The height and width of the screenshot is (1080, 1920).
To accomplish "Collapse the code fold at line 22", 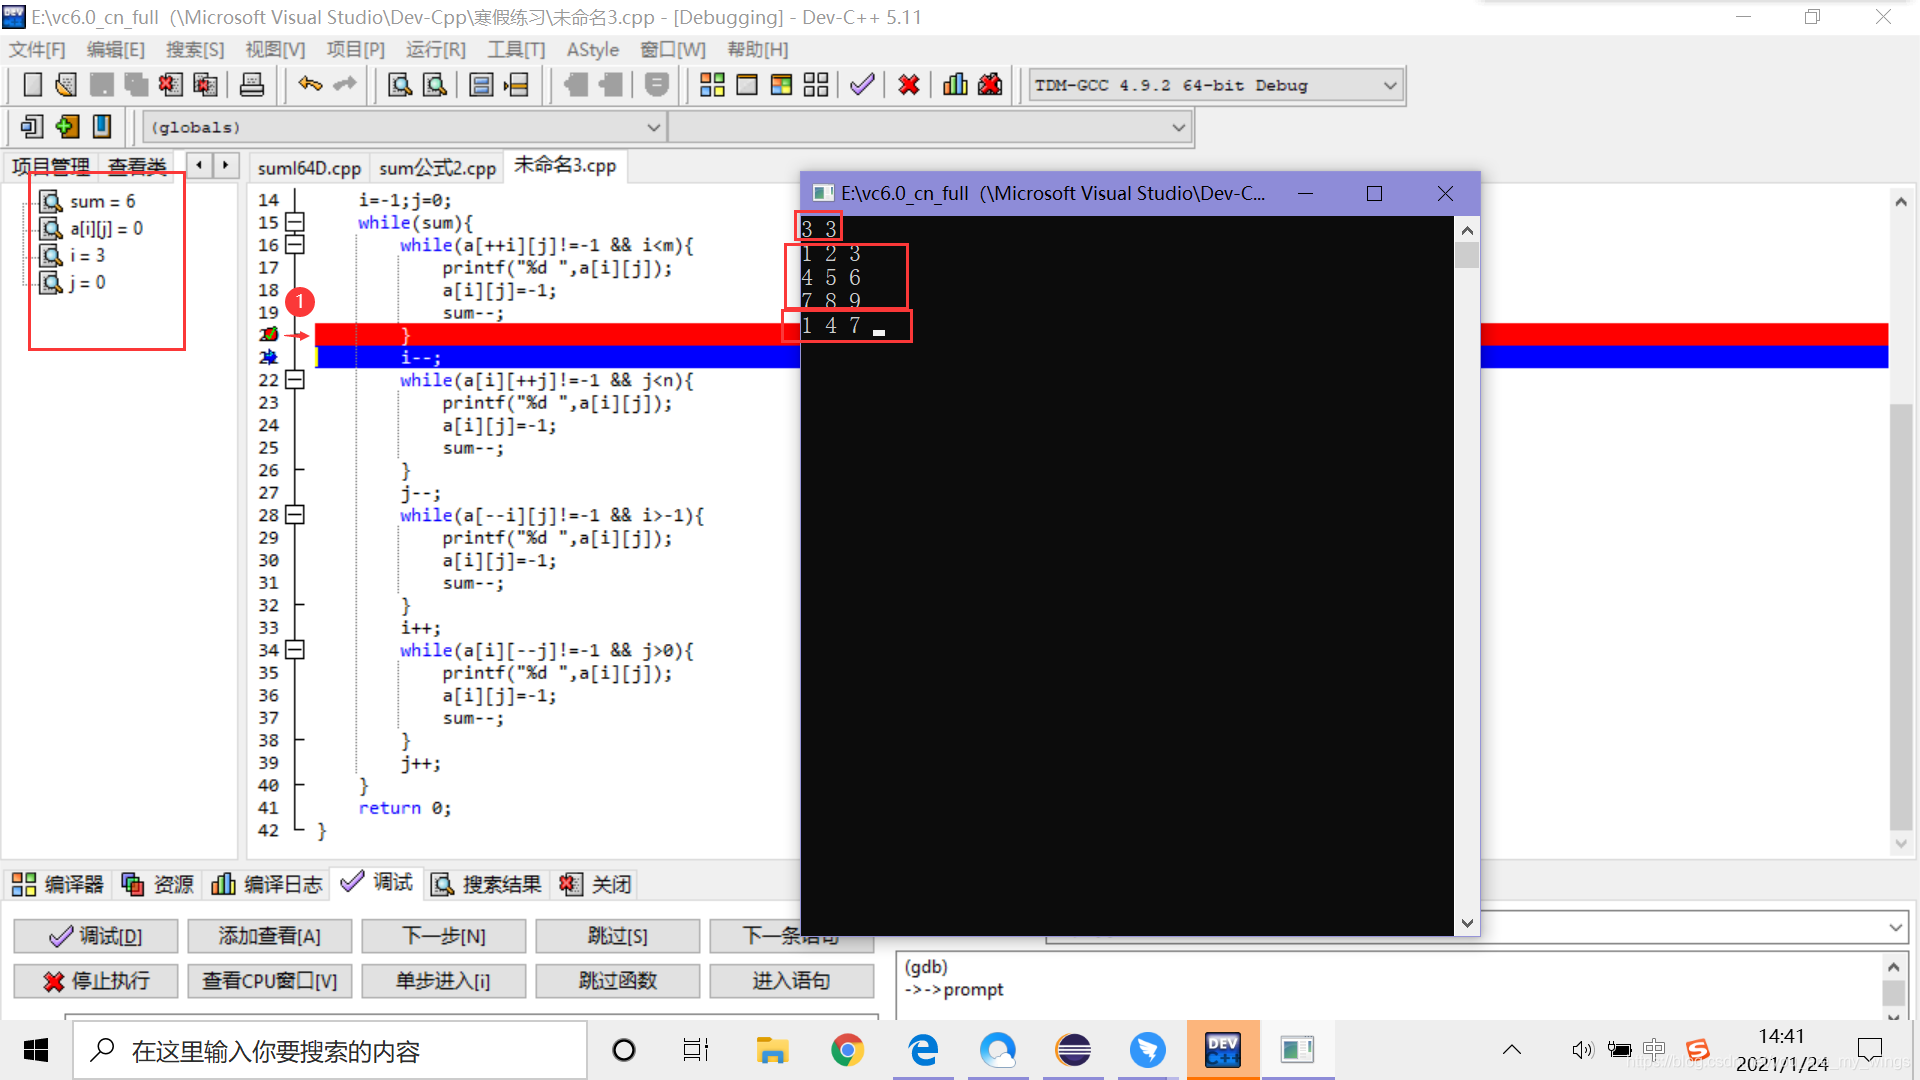I will (x=294, y=380).
